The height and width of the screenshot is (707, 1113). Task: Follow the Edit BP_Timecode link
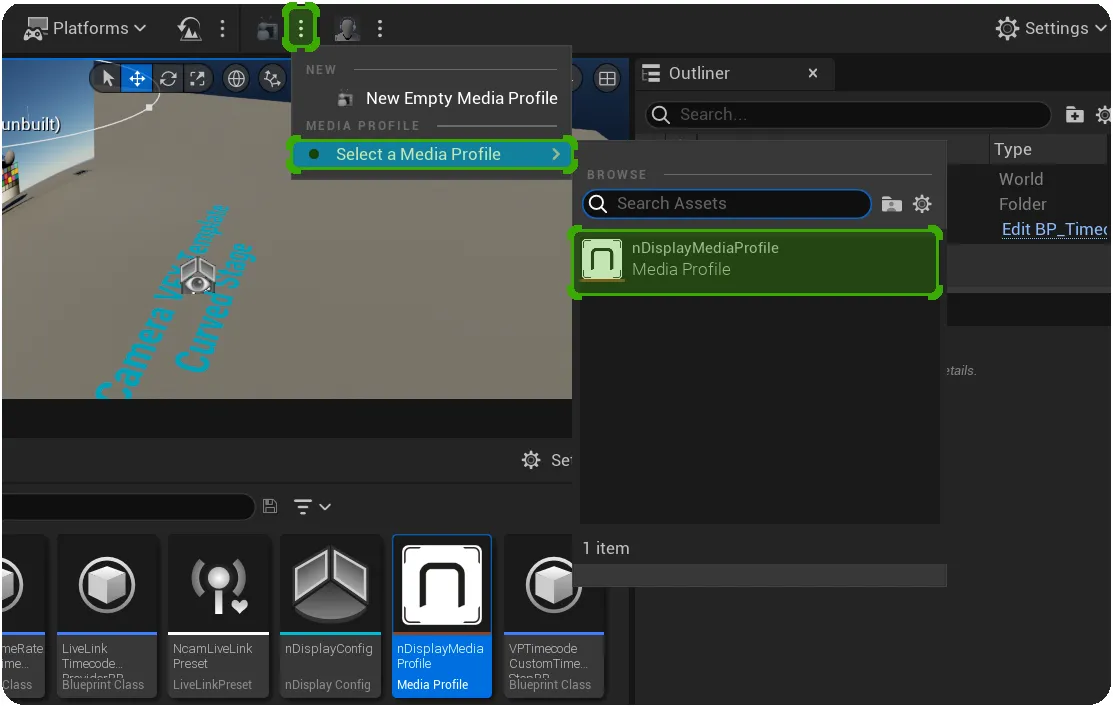point(1053,229)
